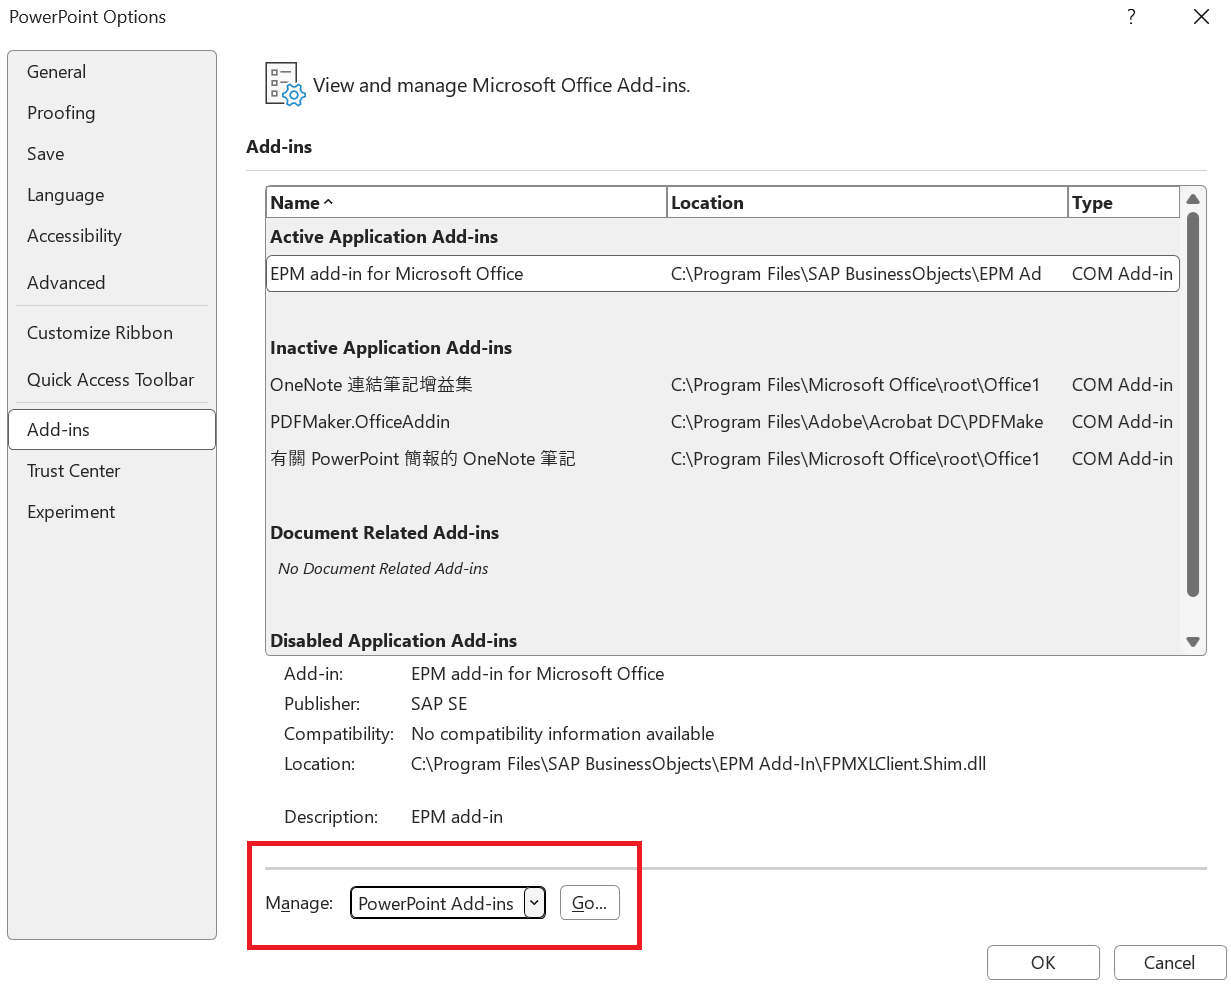Click the Adobe Acrobat PDFMaker location path
The height and width of the screenshot is (987, 1231).
point(857,422)
